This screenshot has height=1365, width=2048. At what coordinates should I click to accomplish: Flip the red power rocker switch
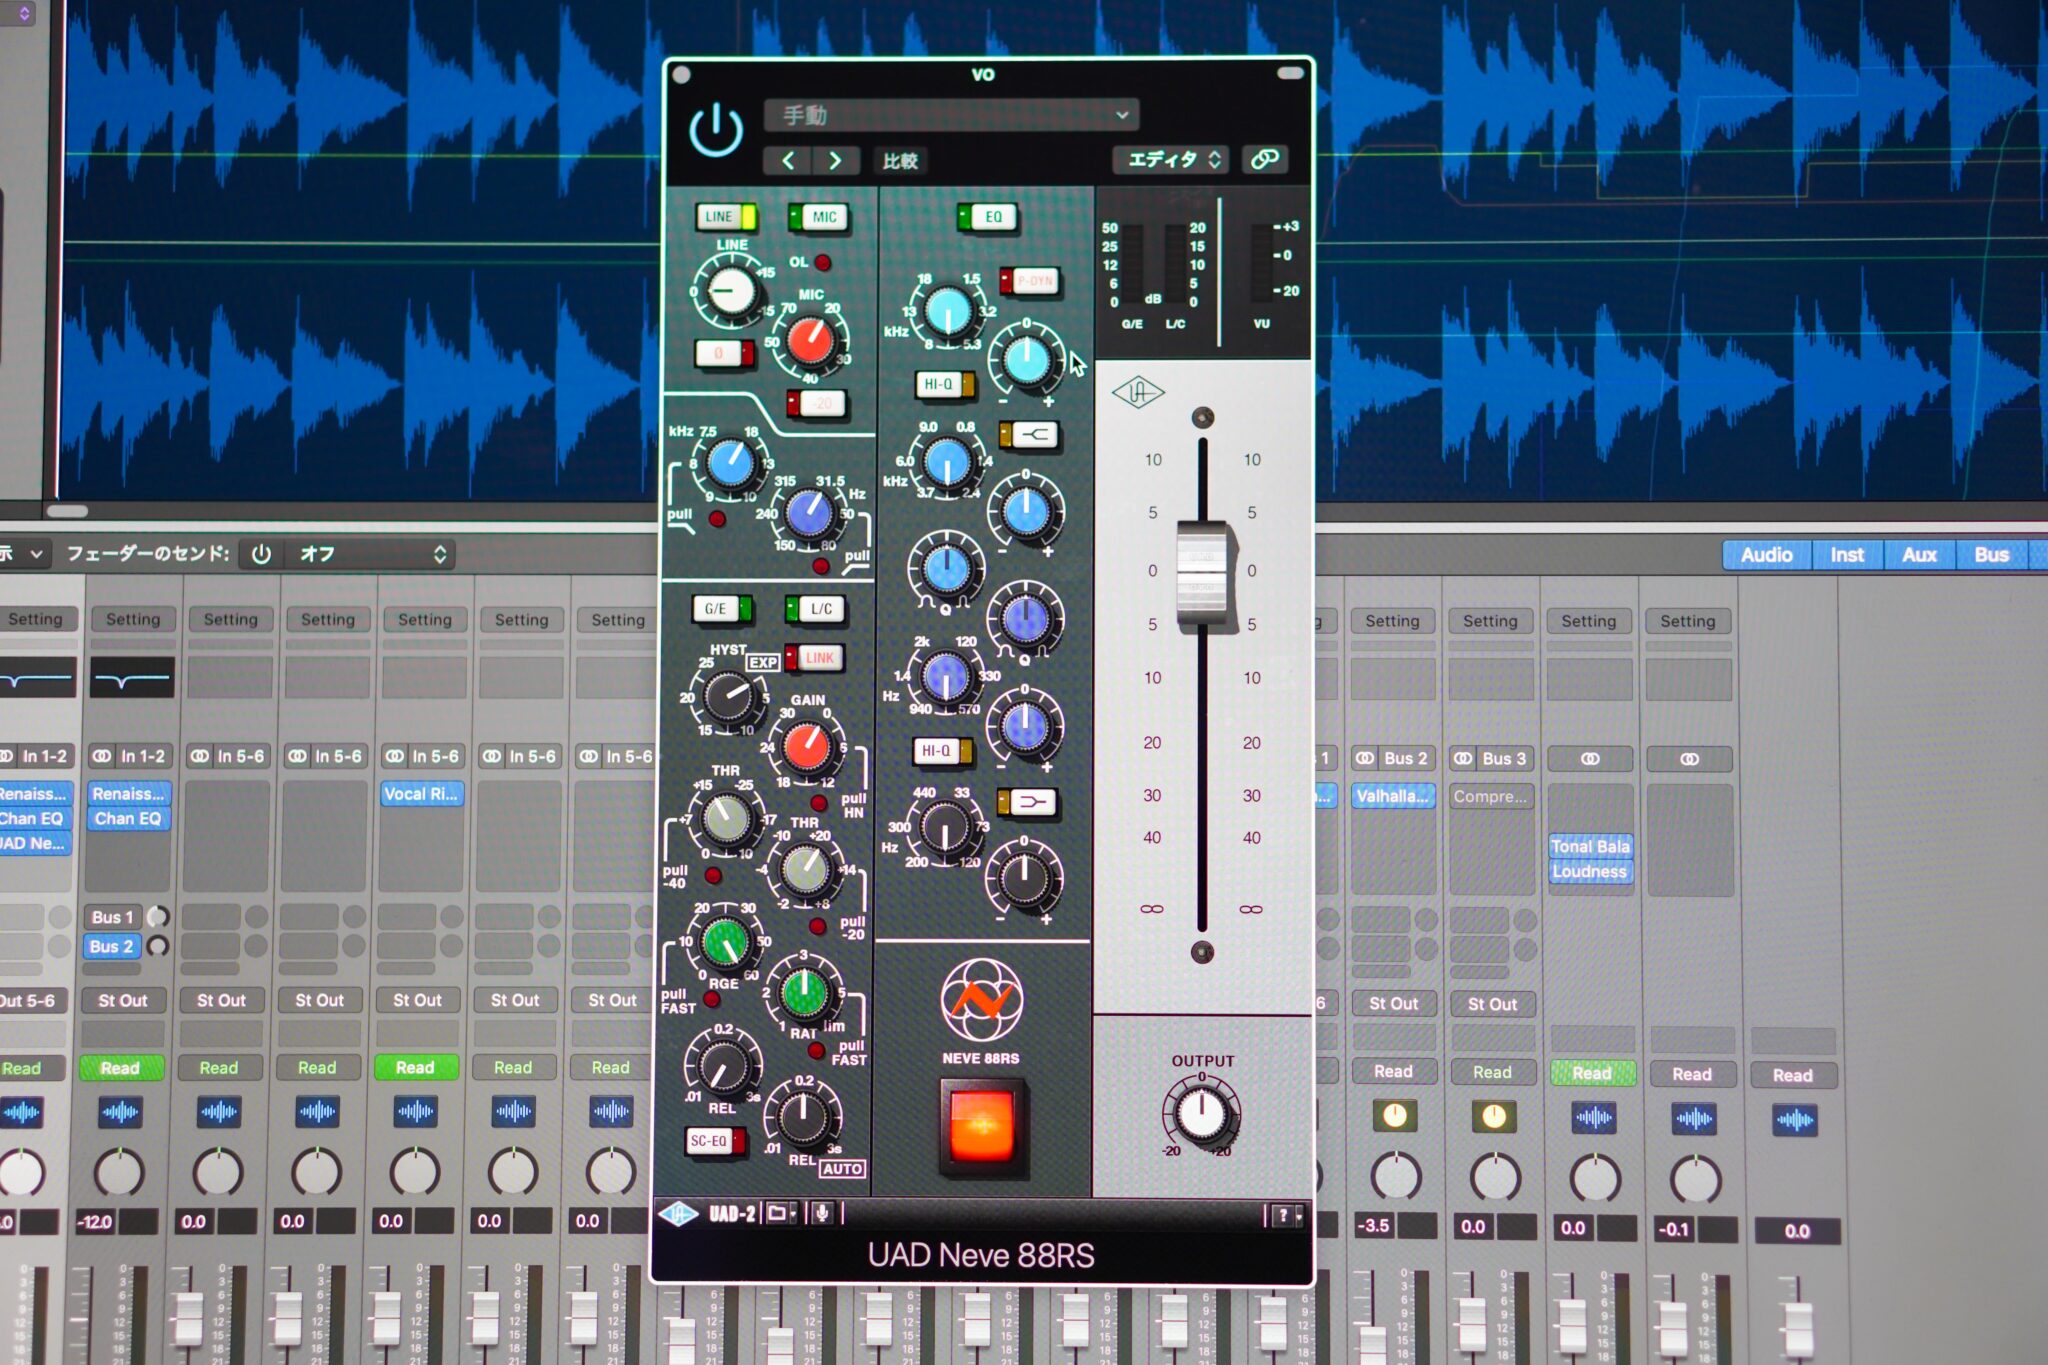[985, 1125]
